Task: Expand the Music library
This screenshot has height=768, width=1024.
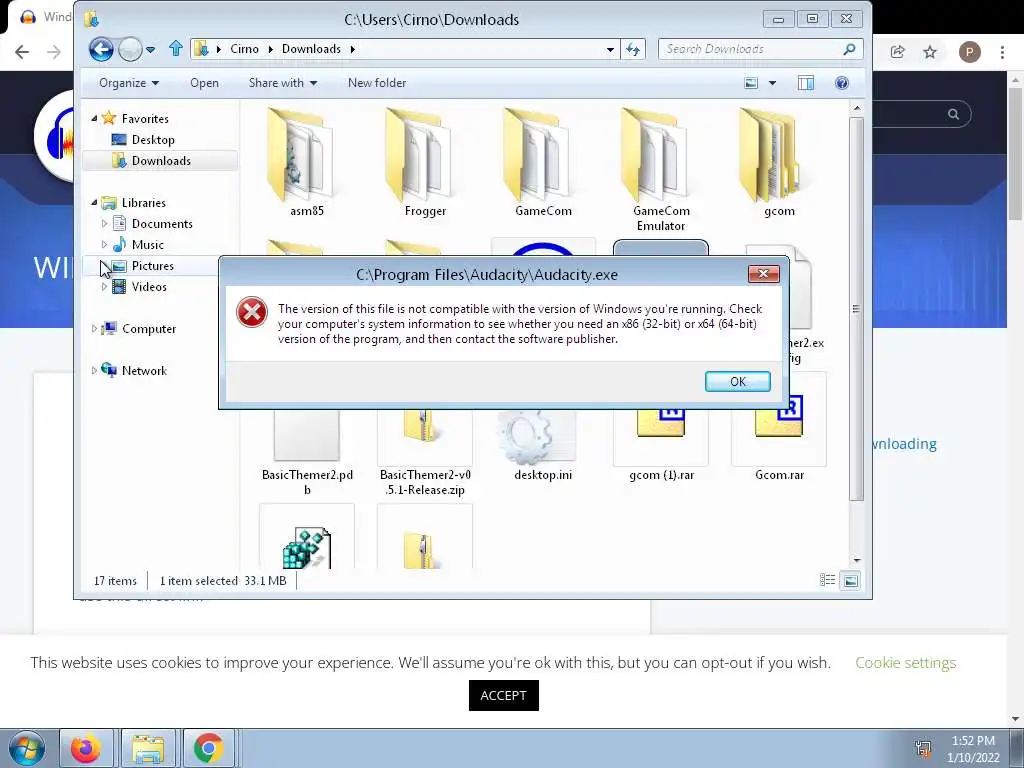Action: 104,245
